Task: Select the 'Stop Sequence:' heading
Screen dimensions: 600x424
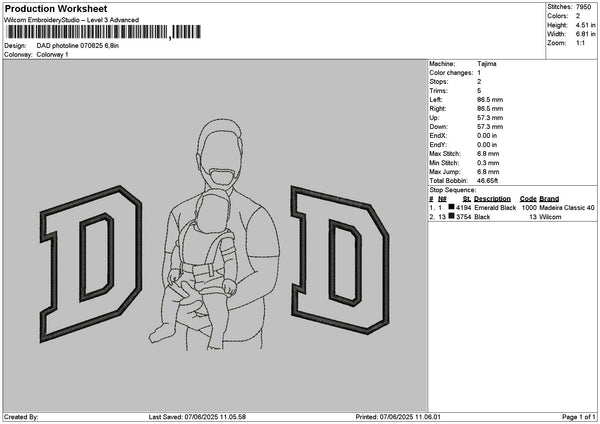Action: click(x=453, y=190)
